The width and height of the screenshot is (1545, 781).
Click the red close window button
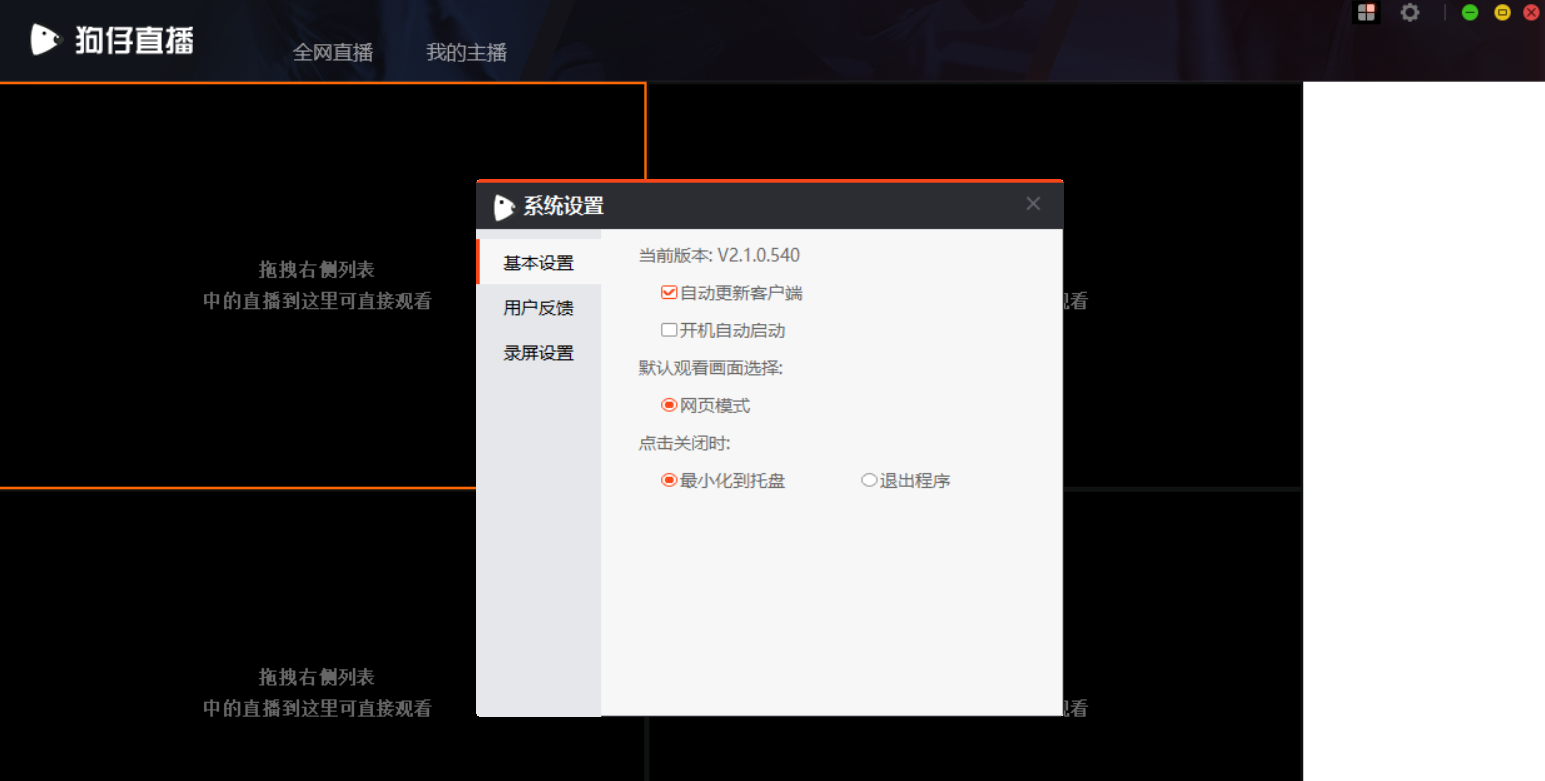(1531, 12)
